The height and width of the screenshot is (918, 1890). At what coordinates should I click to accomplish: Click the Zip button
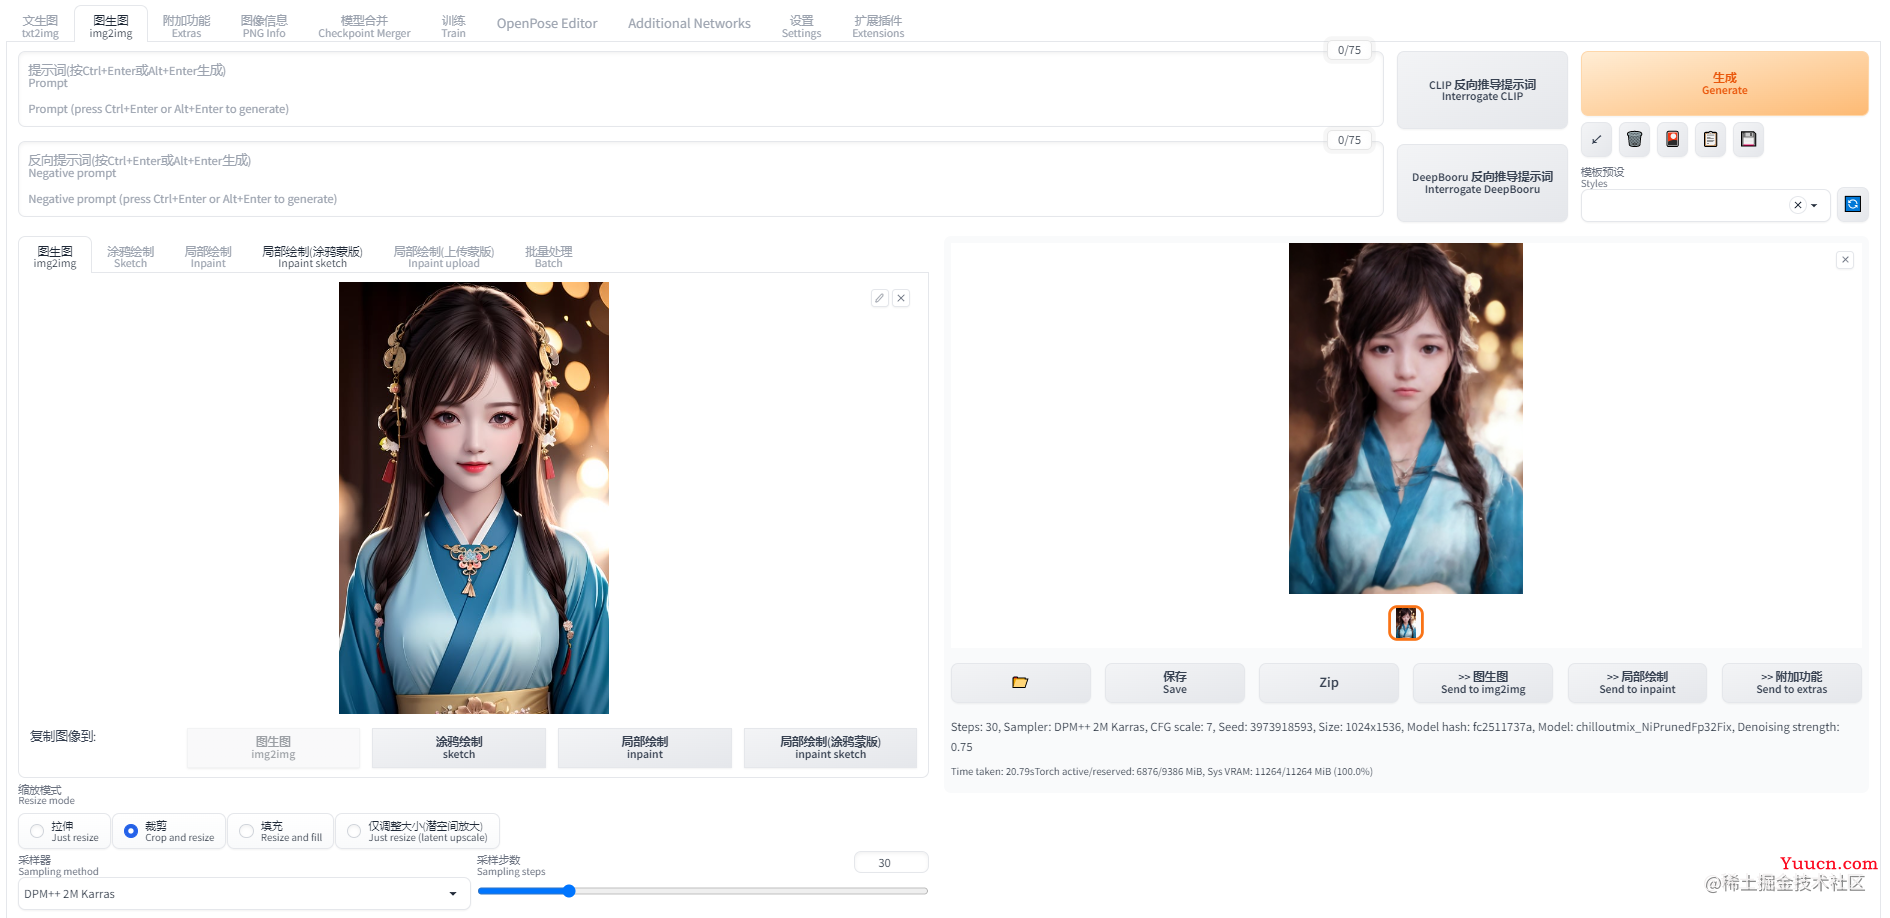[x=1328, y=683]
